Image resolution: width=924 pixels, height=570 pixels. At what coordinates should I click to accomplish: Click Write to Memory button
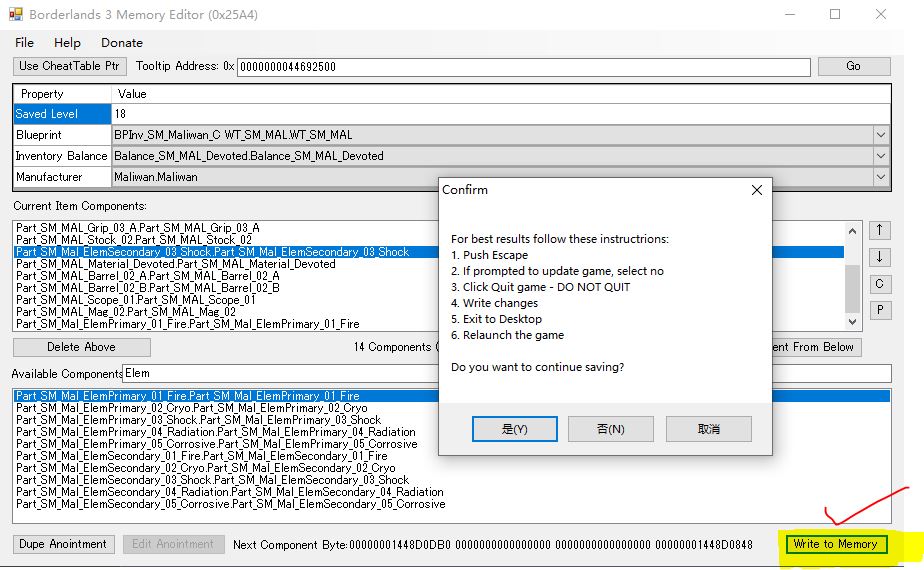click(x=836, y=544)
